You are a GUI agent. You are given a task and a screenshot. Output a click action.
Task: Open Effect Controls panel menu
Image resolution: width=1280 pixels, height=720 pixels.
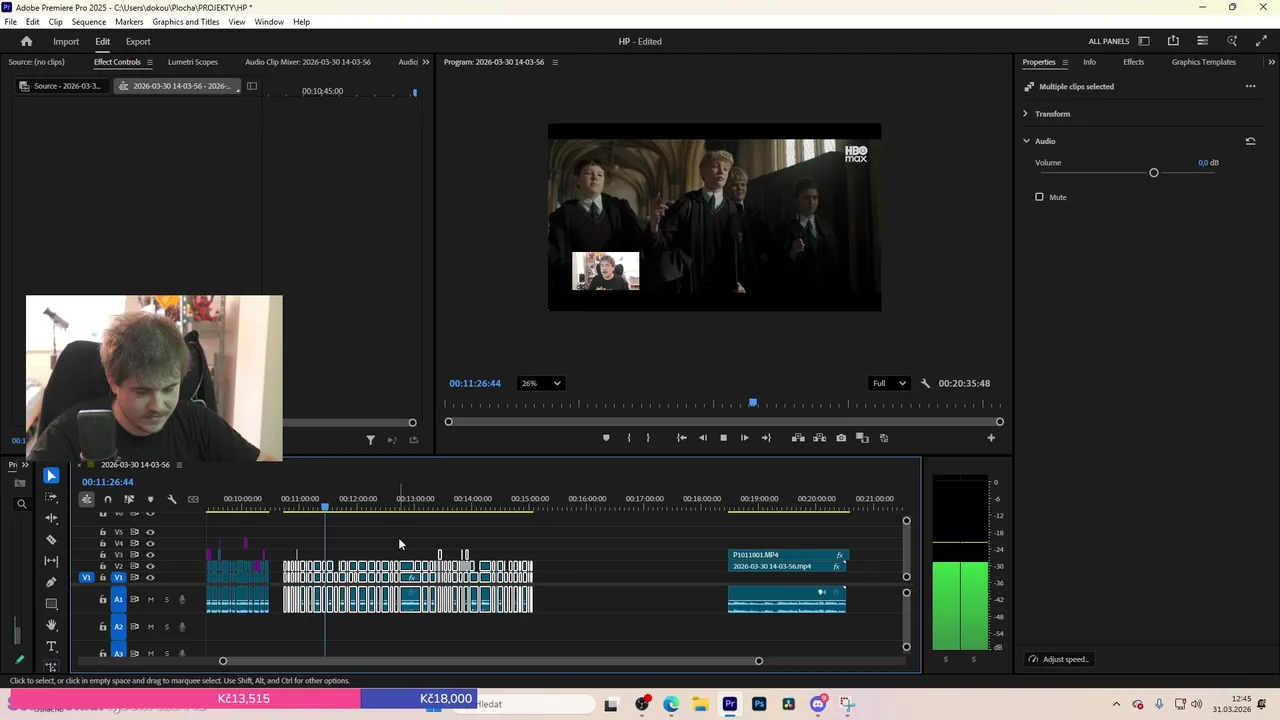(150, 62)
